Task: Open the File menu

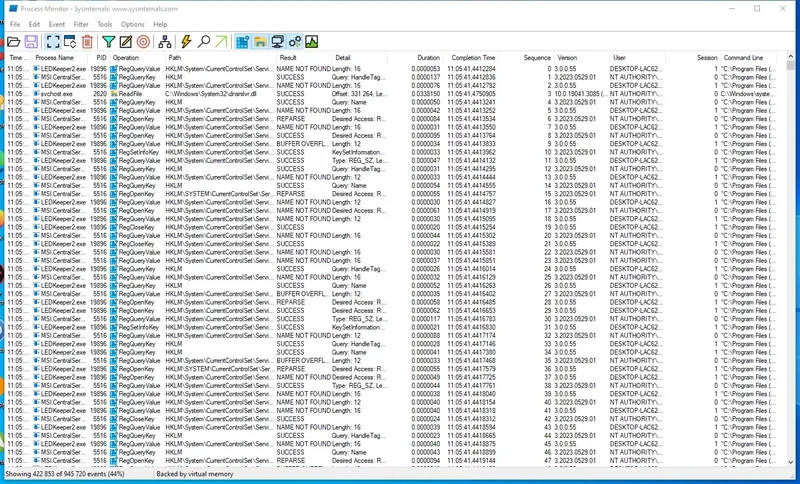Action: tap(15, 24)
